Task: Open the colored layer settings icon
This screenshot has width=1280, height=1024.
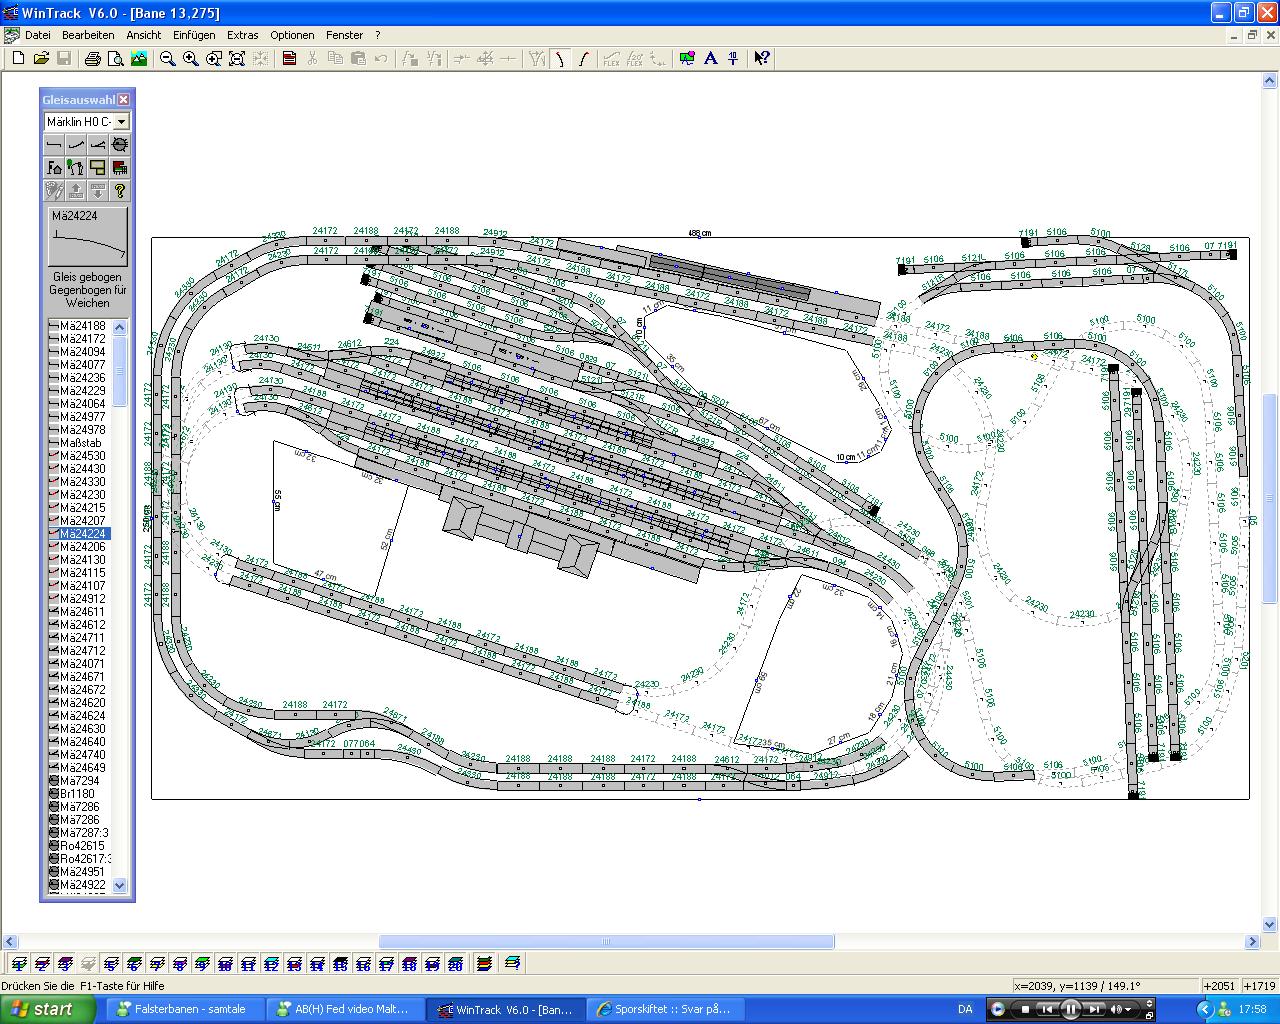Action: [687, 59]
